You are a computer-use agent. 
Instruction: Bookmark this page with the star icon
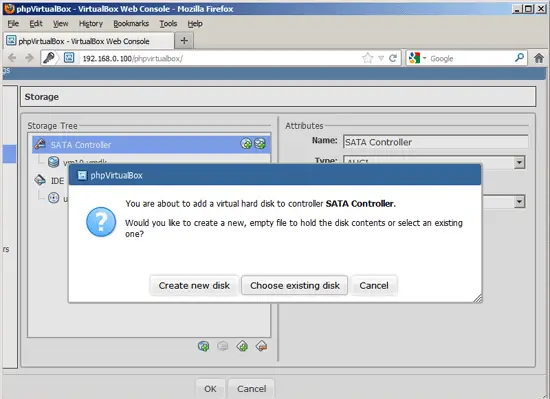point(367,58)
